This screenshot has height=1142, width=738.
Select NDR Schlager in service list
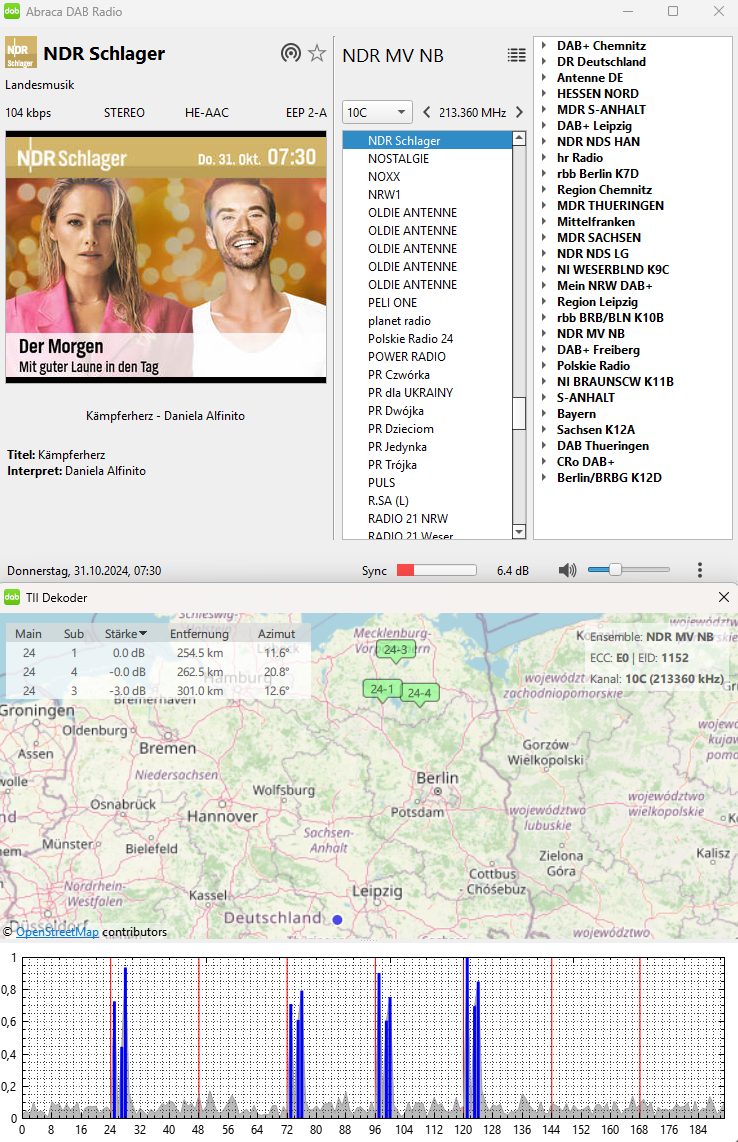click(x=428, y=141)
